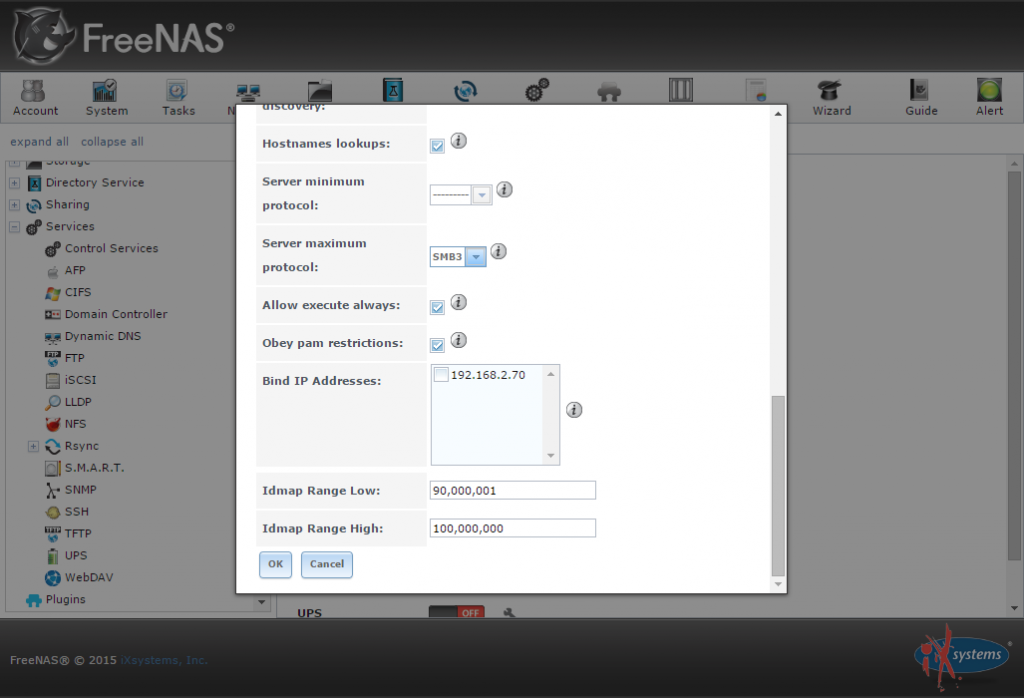Check the Alert status indicator

tap(988, 97)
